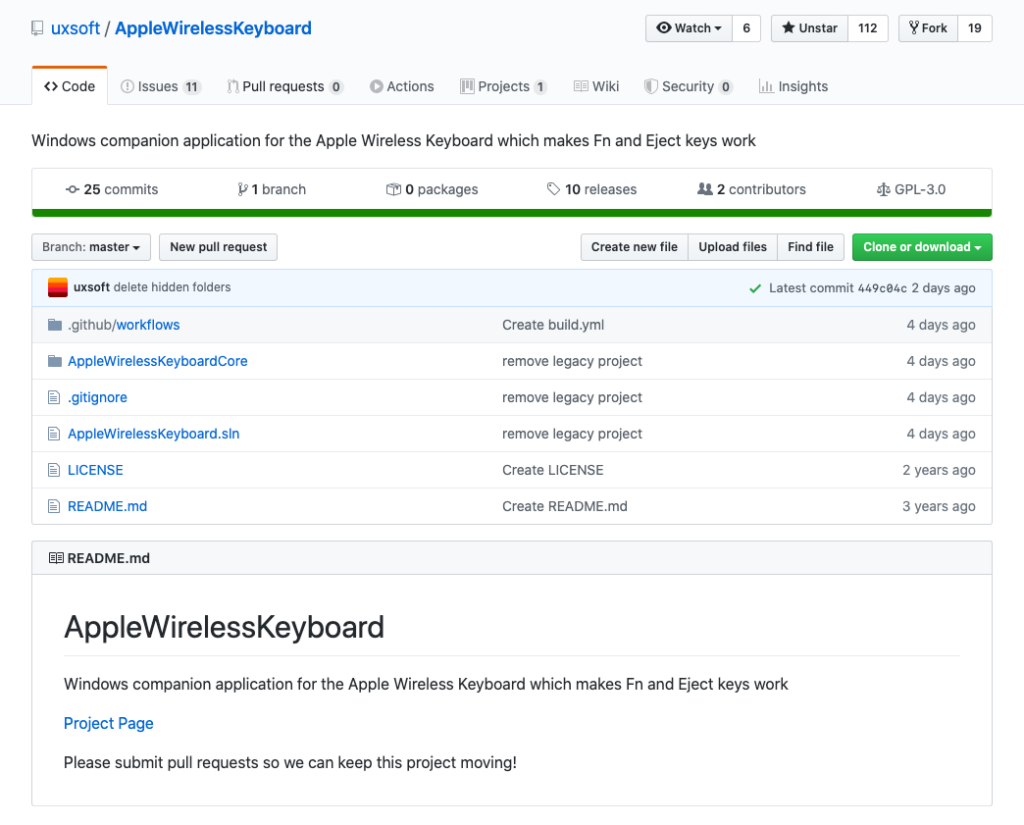Click the branch icon next to 1 branch
The width and height of the screenshot is (1024, 825).
pyautogui.click(x=242, y=189)
